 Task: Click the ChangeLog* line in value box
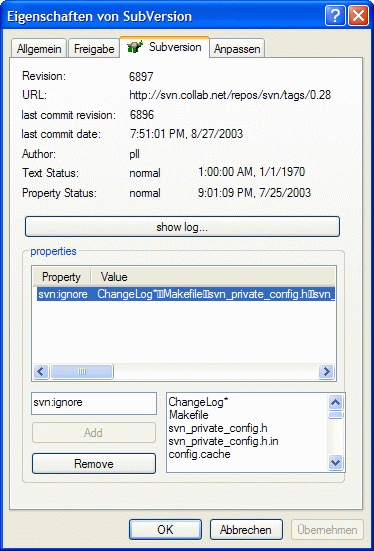199,402
